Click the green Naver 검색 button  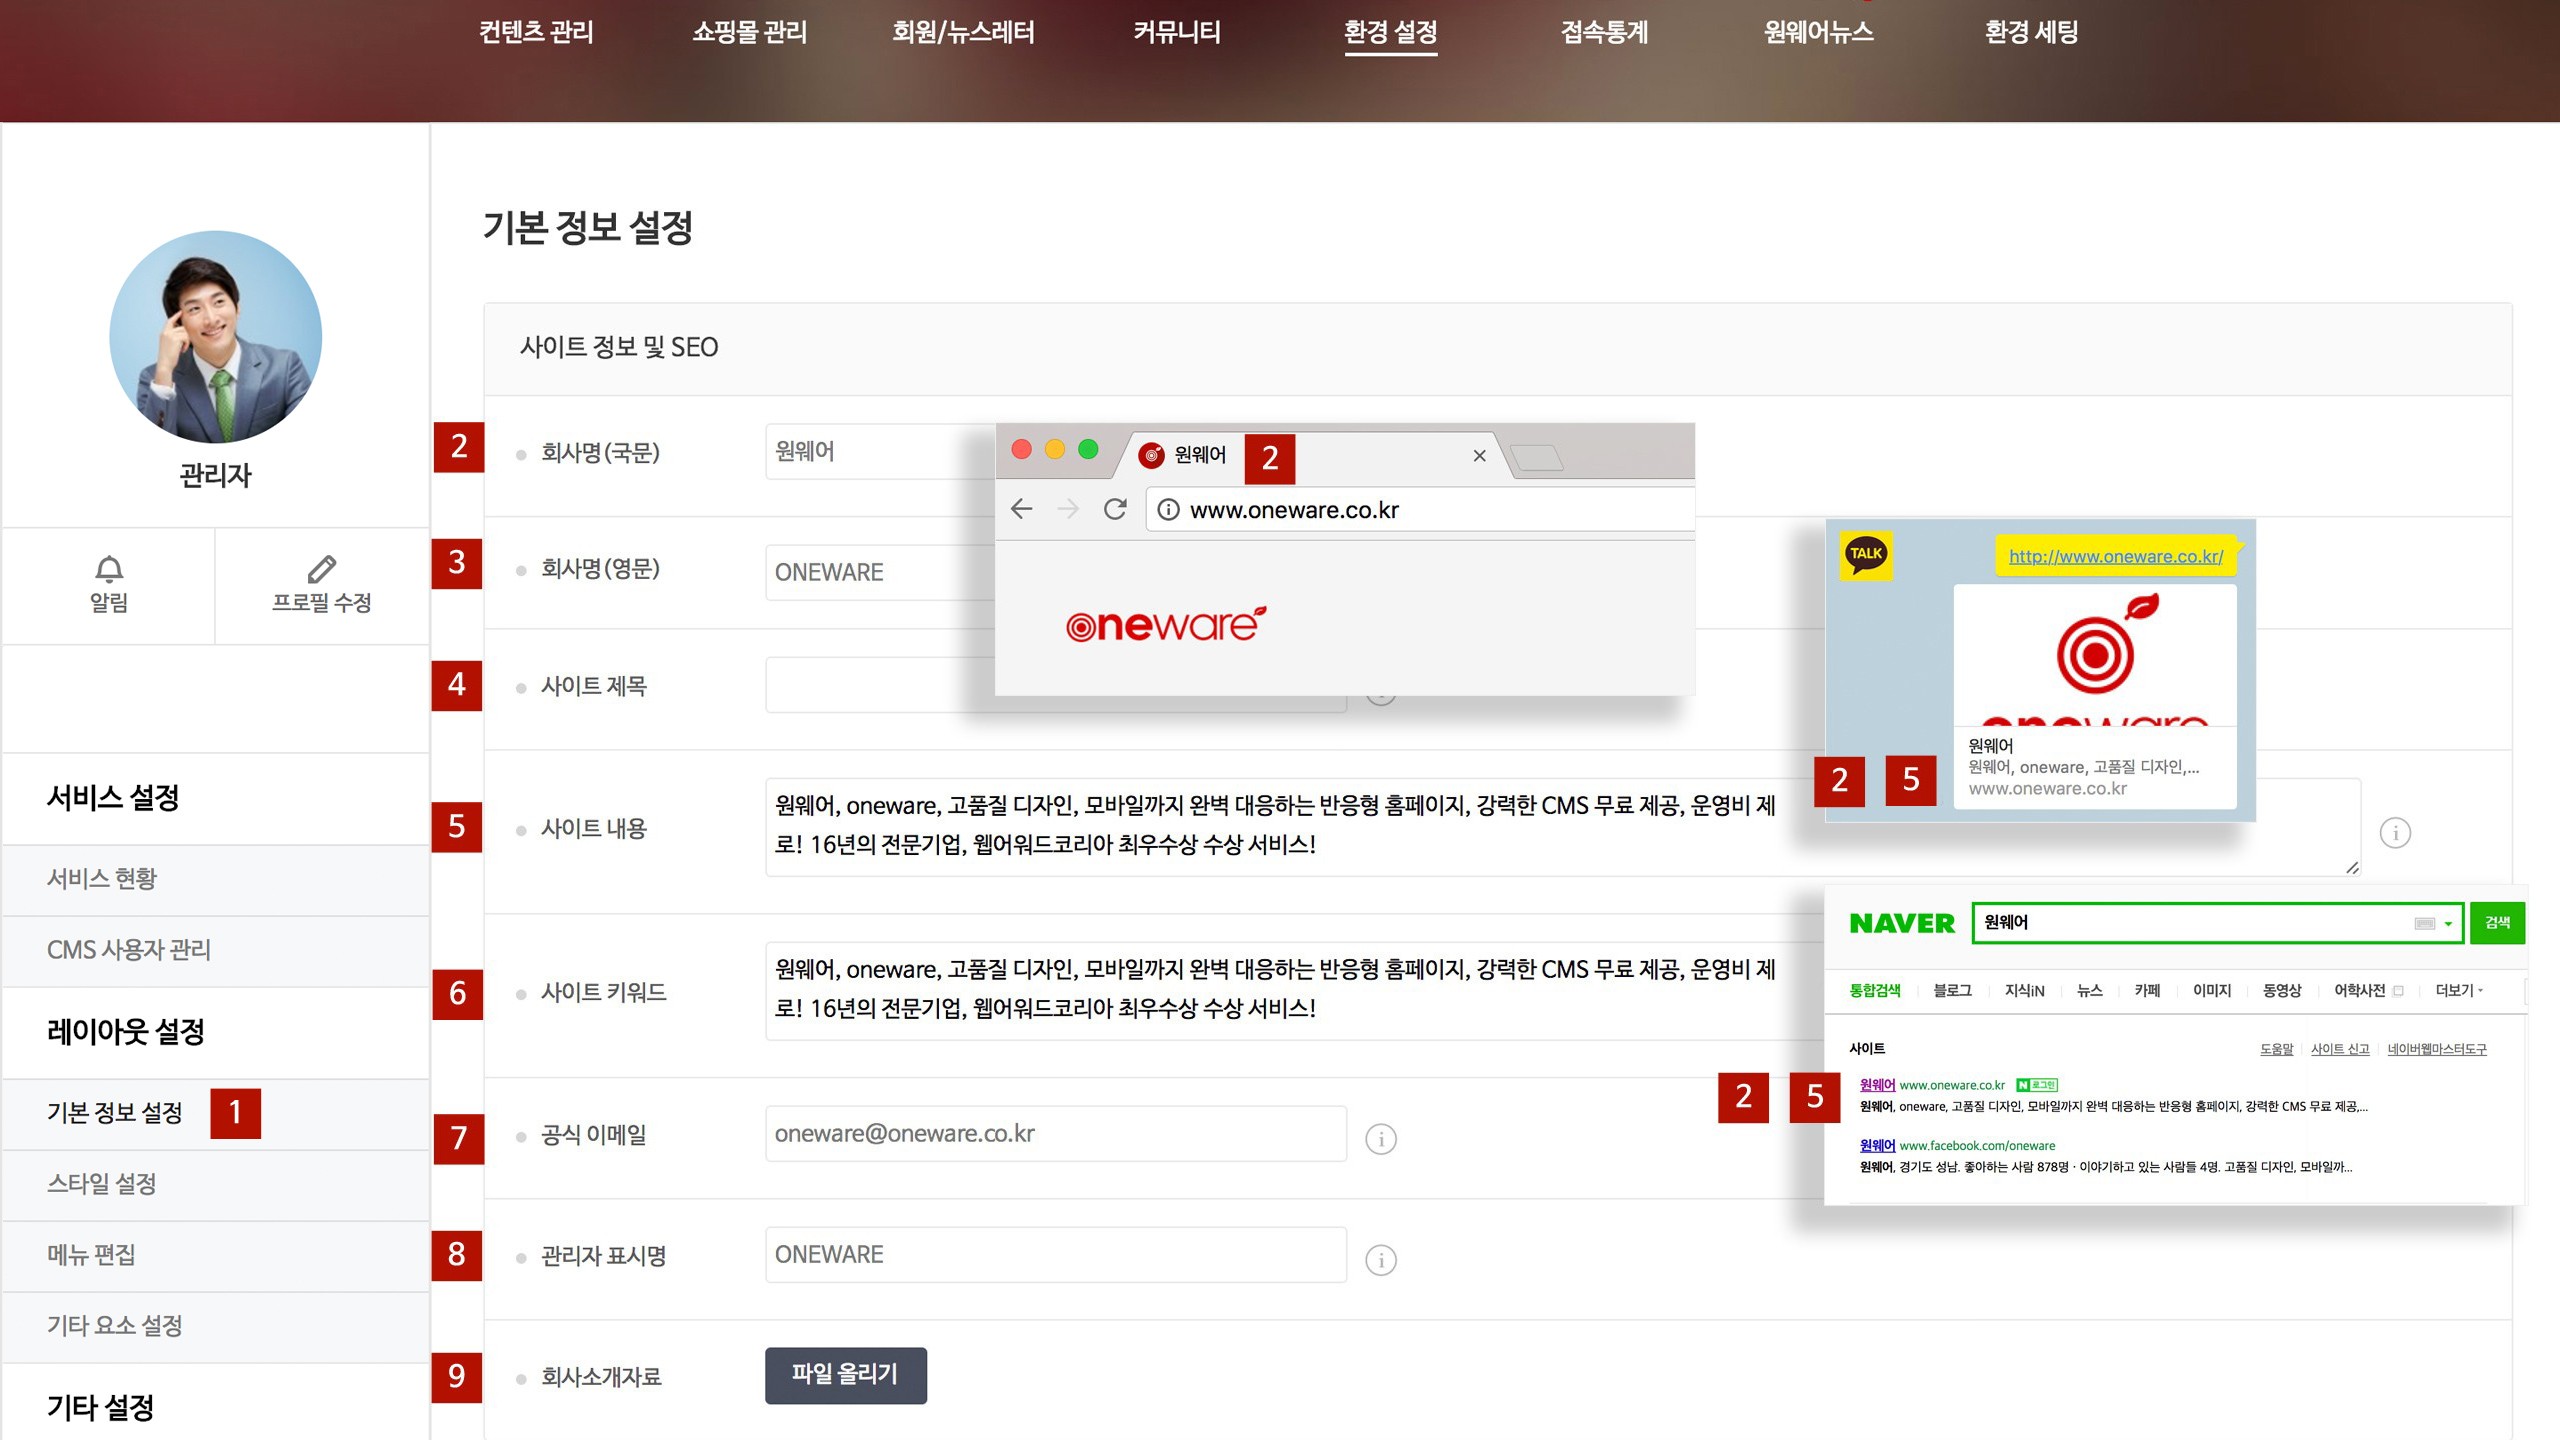pyautogui.click(x=2497, y=923)
